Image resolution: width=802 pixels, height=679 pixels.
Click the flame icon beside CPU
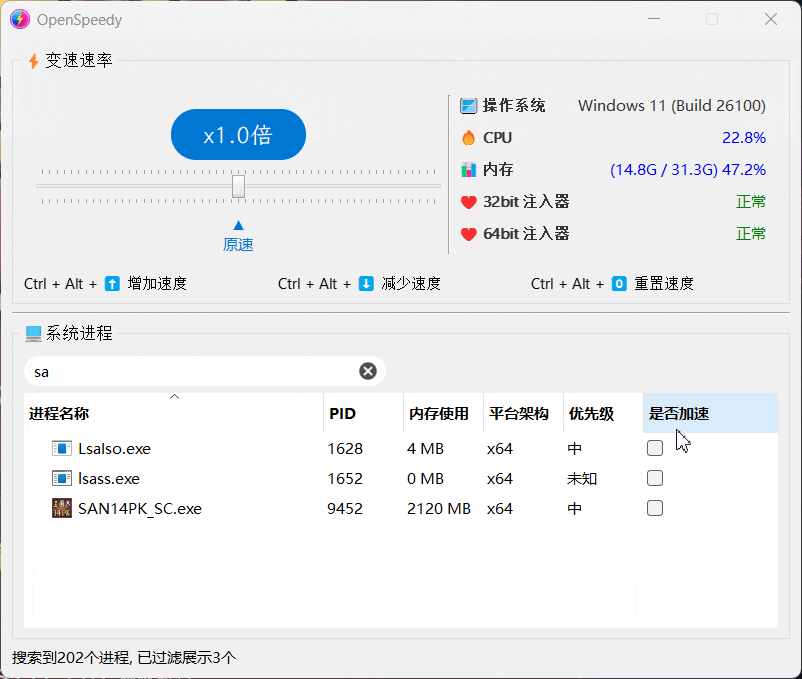(x=467, y=137)
